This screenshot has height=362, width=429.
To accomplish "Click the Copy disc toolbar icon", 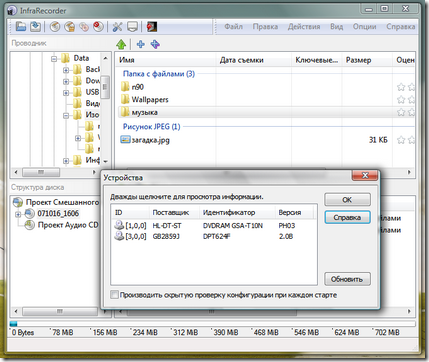I will (84, 27).
